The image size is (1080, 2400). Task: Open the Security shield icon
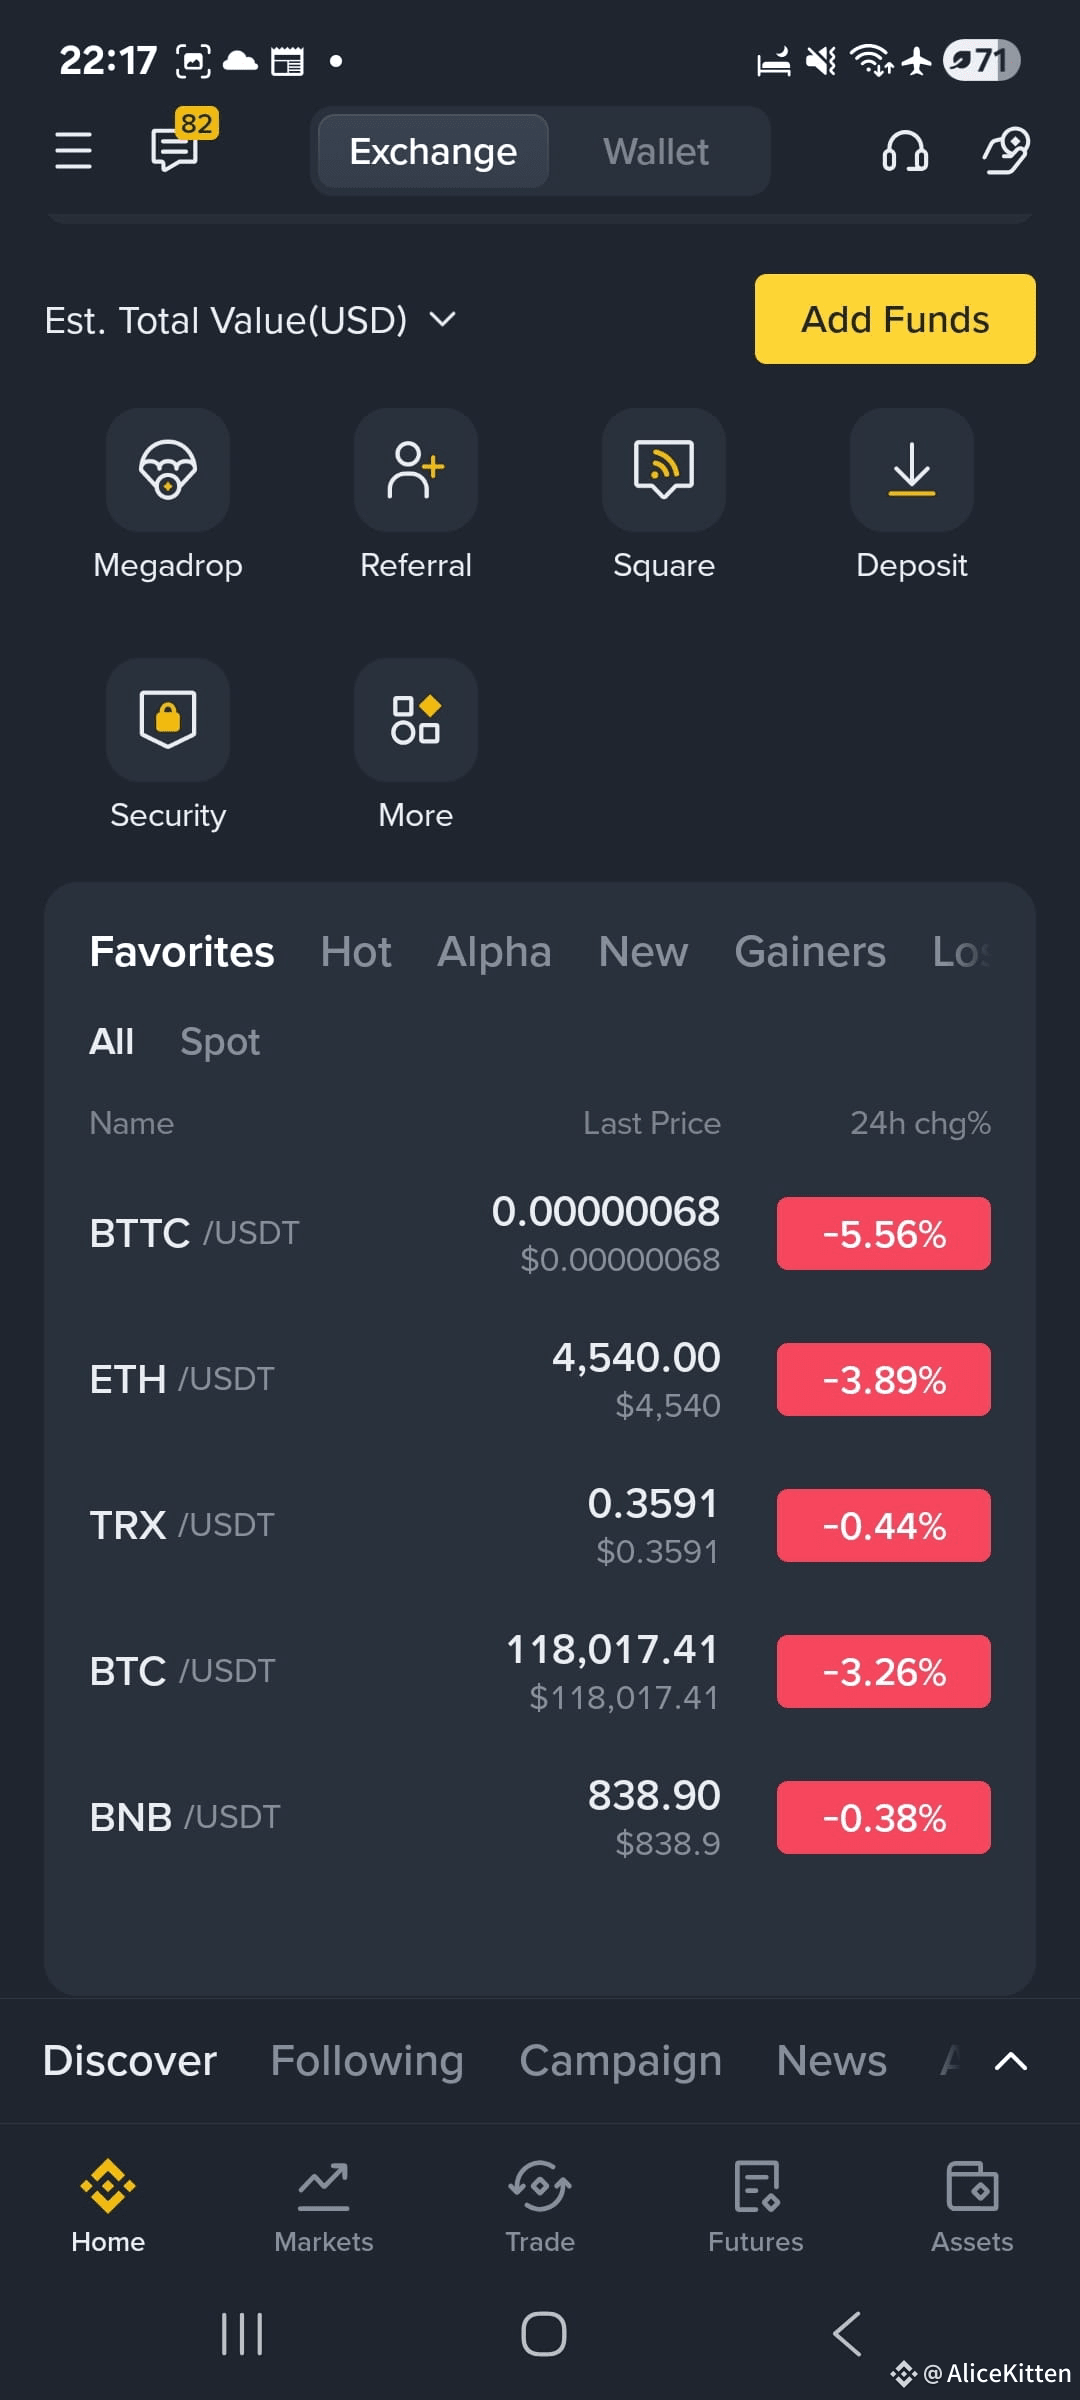click(x=168, y=720)
